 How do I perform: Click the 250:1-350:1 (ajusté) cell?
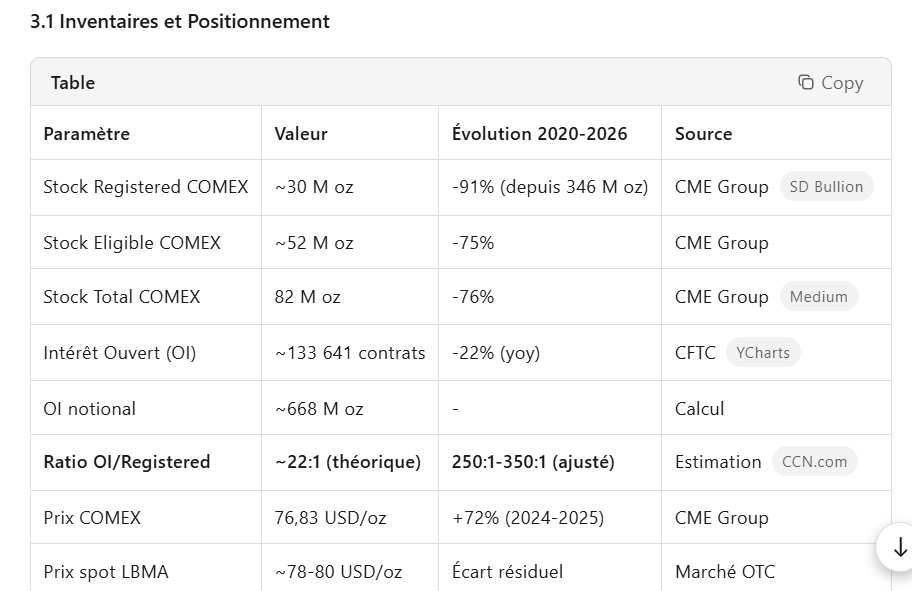coord(533,462)
